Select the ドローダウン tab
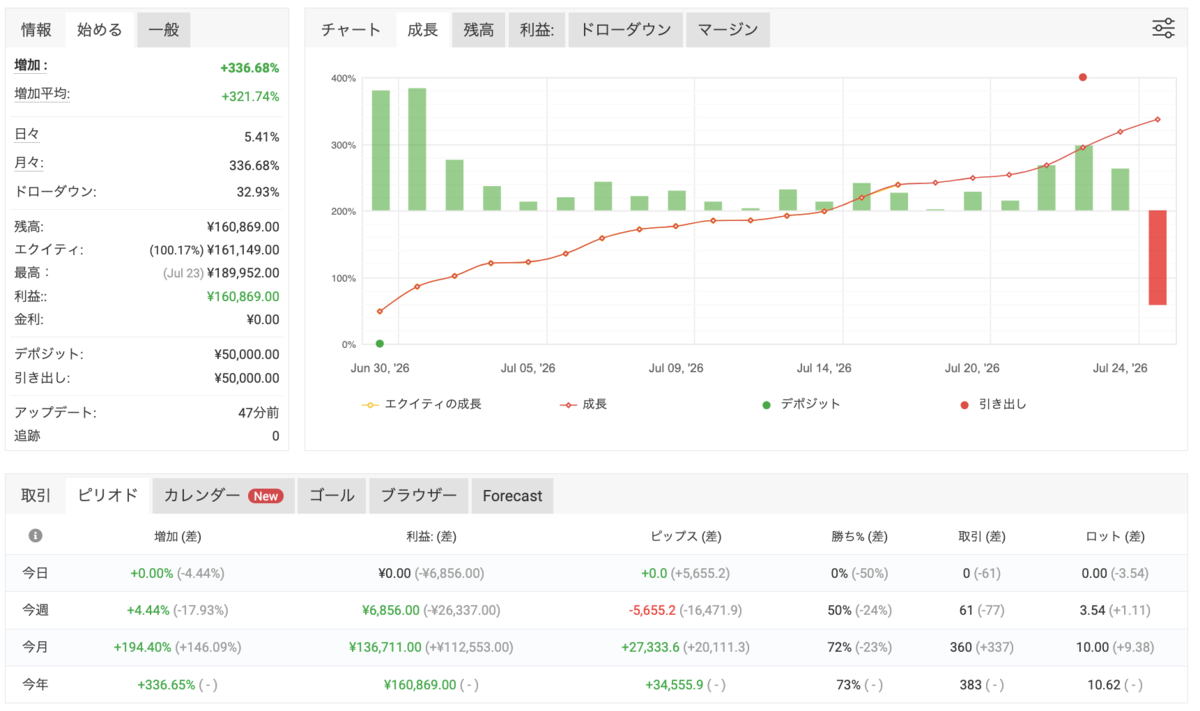The width and height of the screenshot is (1200, 711). (x=626, y=30)
